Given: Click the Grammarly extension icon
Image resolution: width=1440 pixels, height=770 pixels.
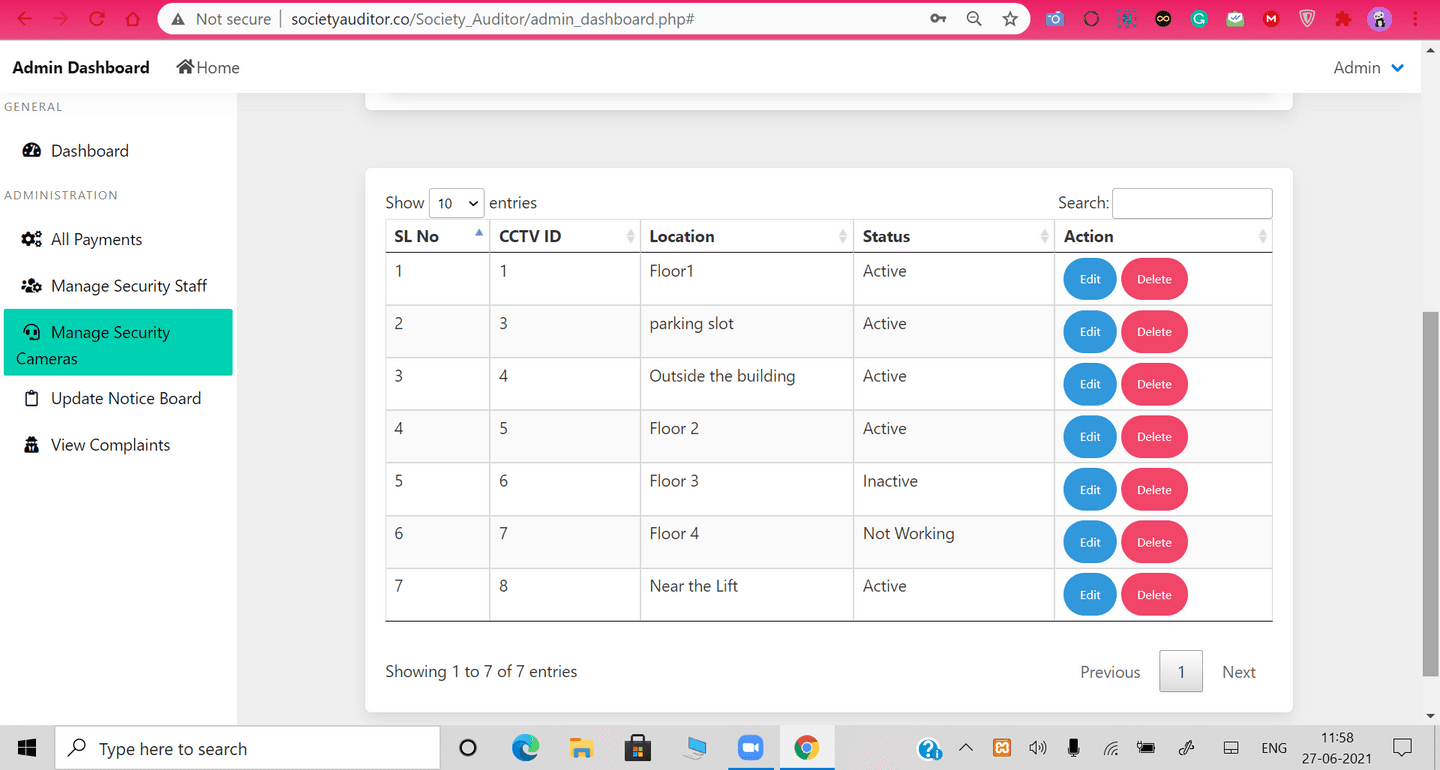Looking at the screenshot, I should coord(1199,19).
